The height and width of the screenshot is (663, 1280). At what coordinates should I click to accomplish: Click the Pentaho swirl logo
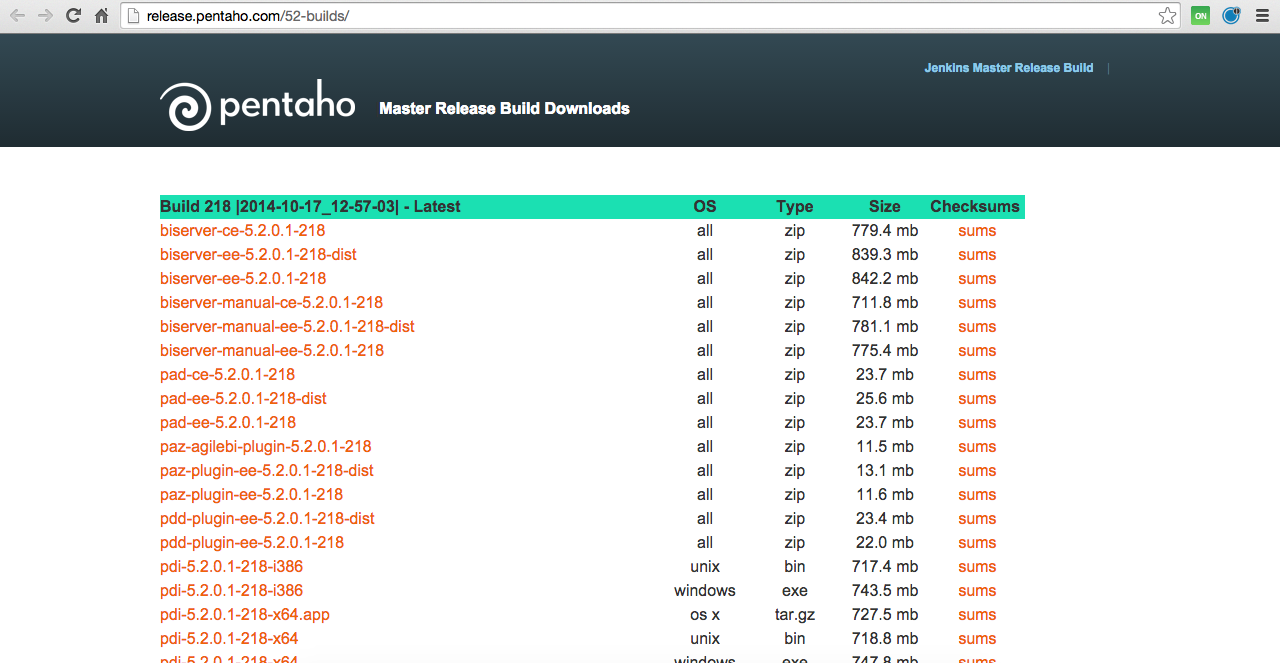click(x=186, y=106)
